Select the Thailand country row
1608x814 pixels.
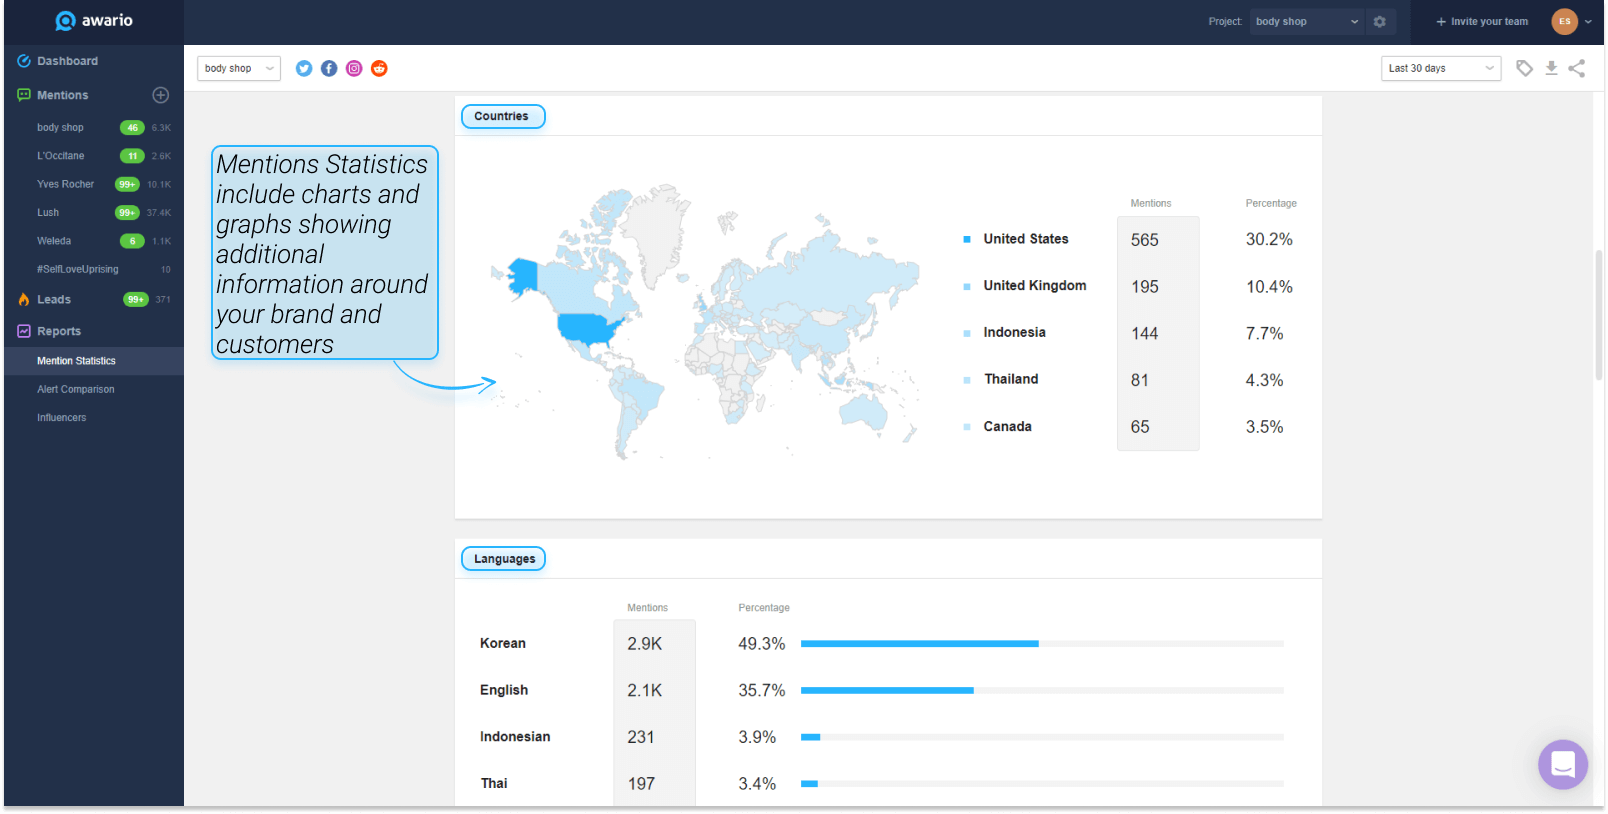tap(1130, 380)
